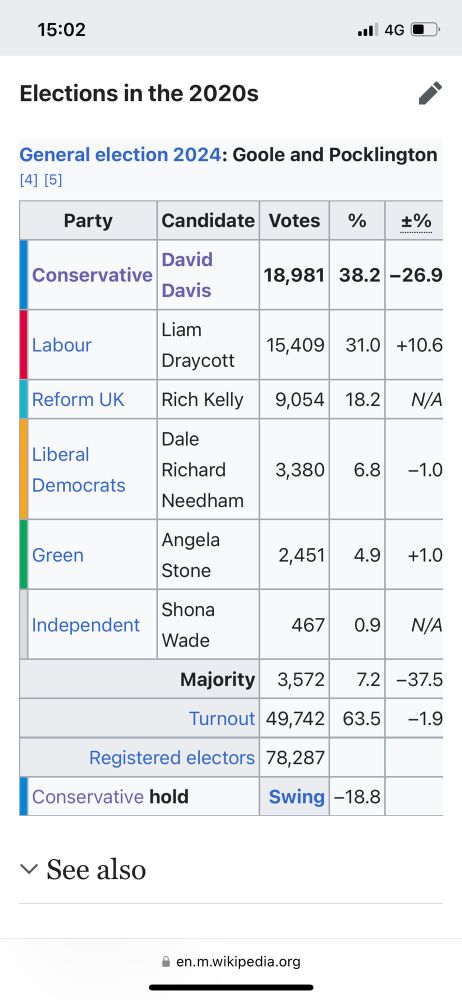Open the Turnout link
The image size is (462, 1000).
pos(221,719)
